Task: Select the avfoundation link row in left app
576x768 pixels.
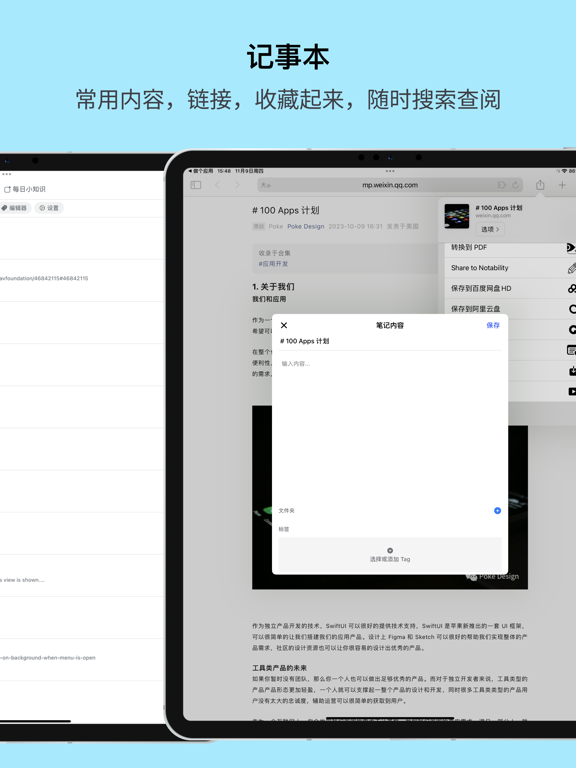Action: (x=81, y=280)
